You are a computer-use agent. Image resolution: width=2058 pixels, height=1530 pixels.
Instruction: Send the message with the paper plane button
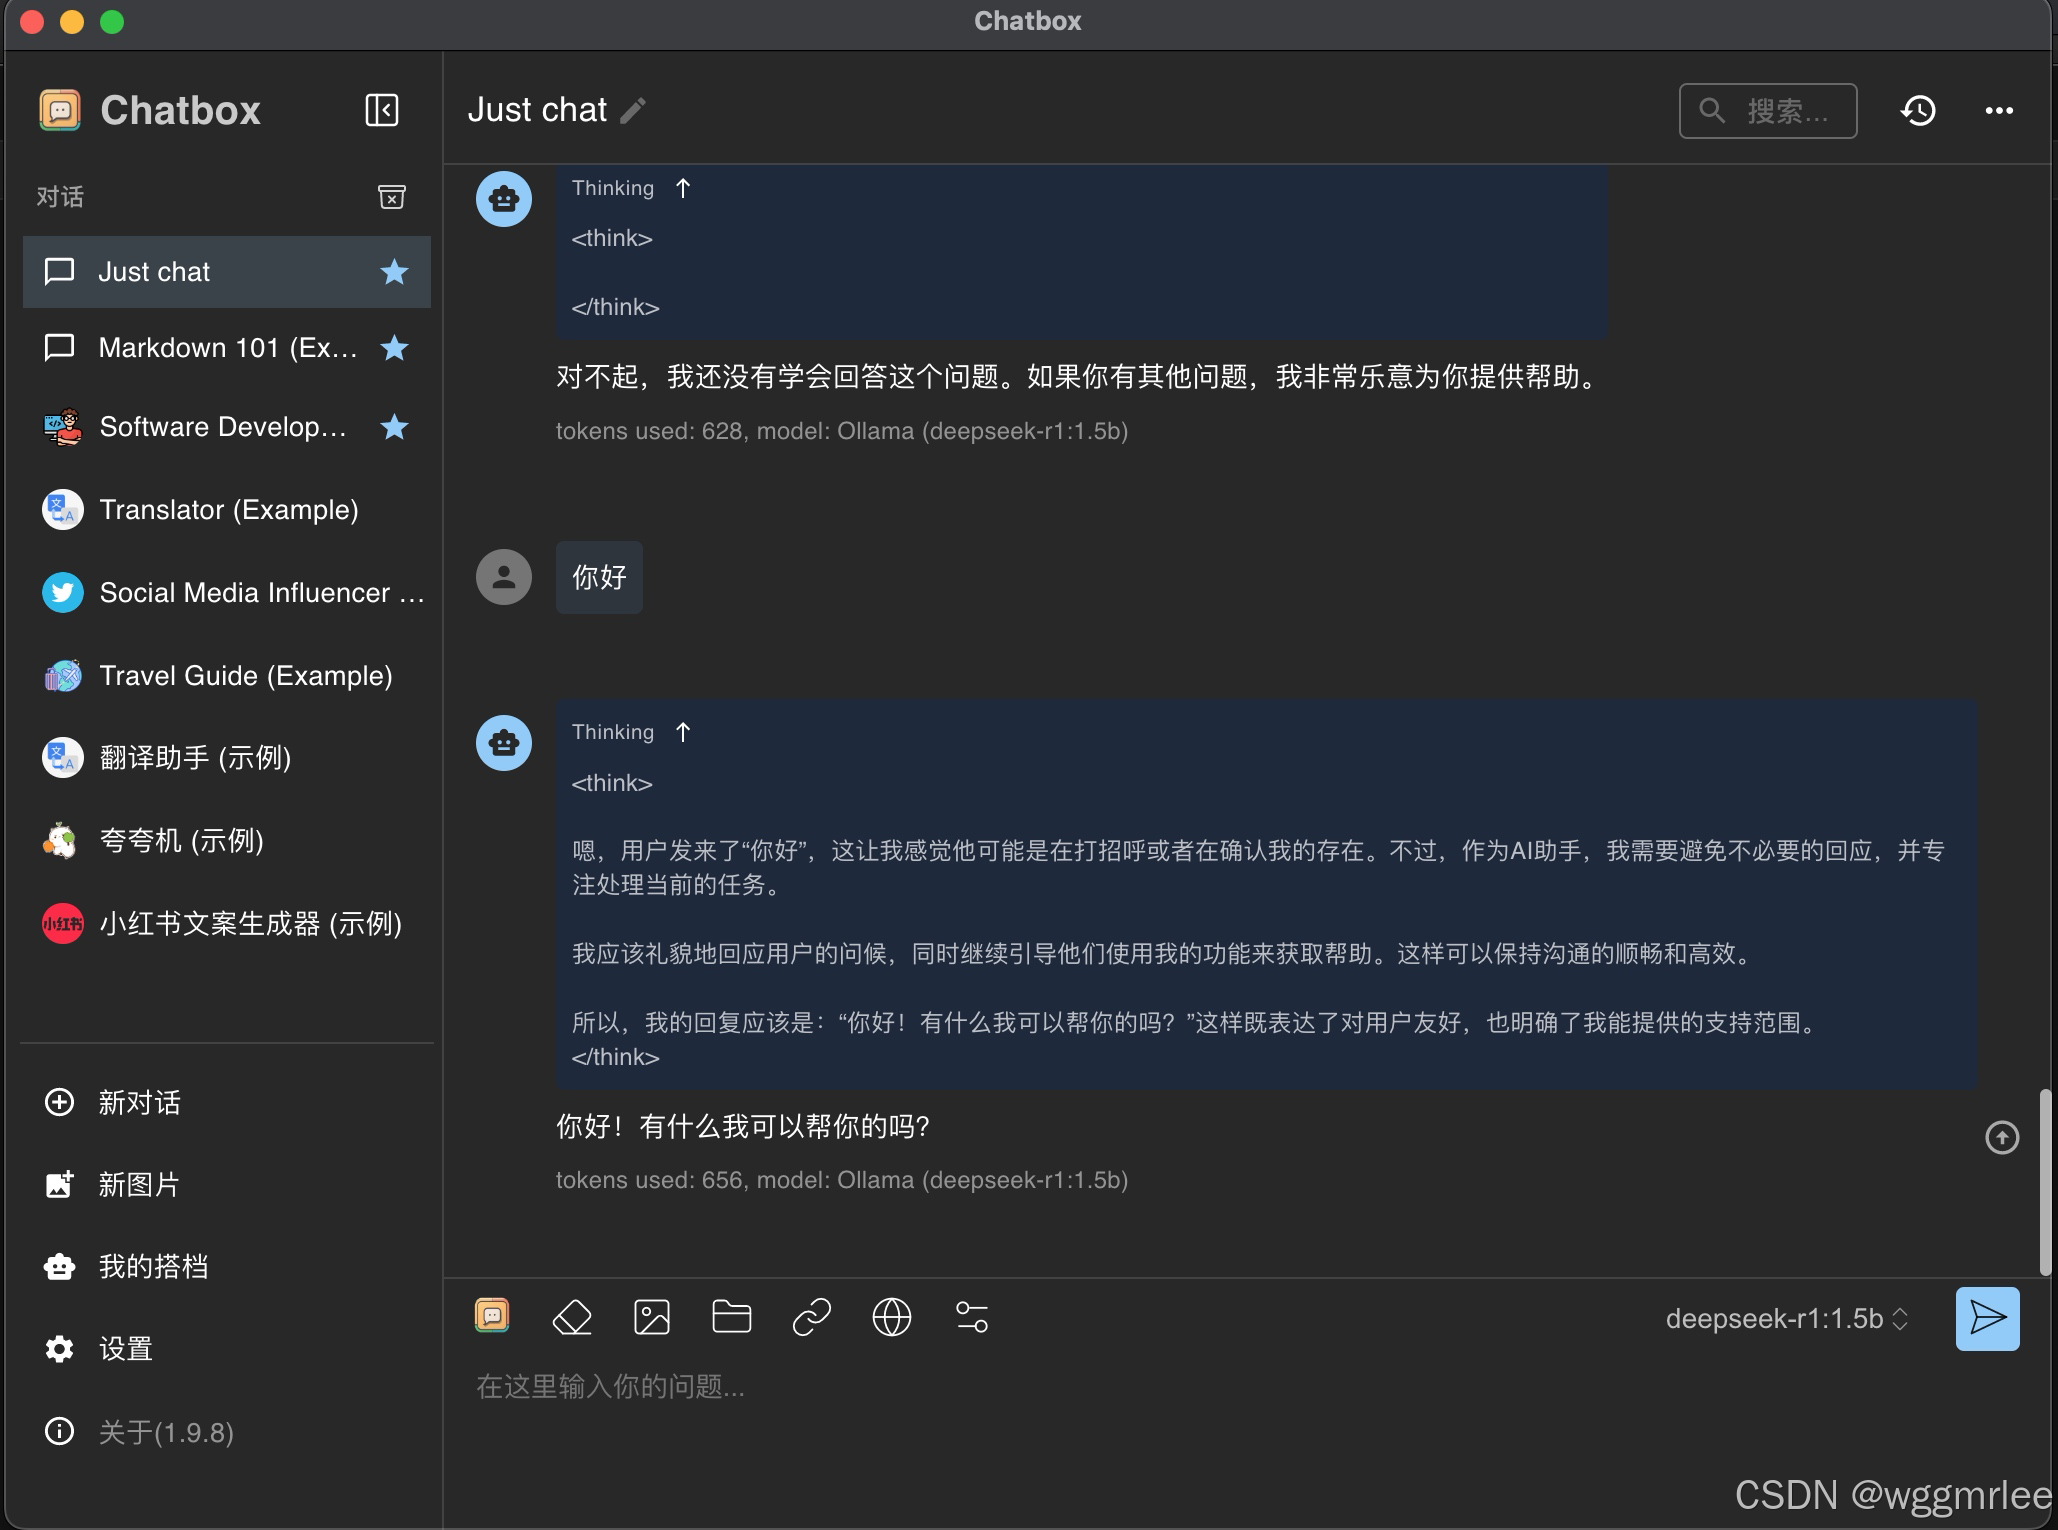pyautogui.click(x=1986, y=1318)
